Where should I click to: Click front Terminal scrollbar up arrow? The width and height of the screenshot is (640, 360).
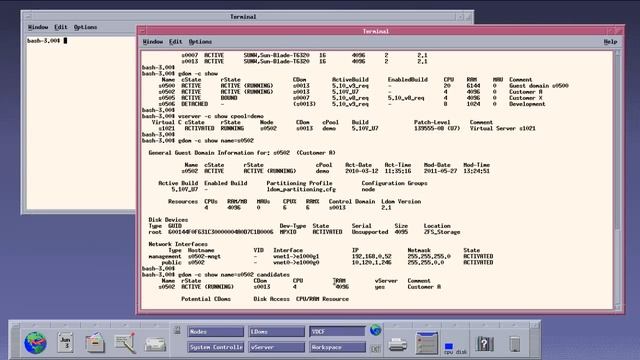point(617,53)
